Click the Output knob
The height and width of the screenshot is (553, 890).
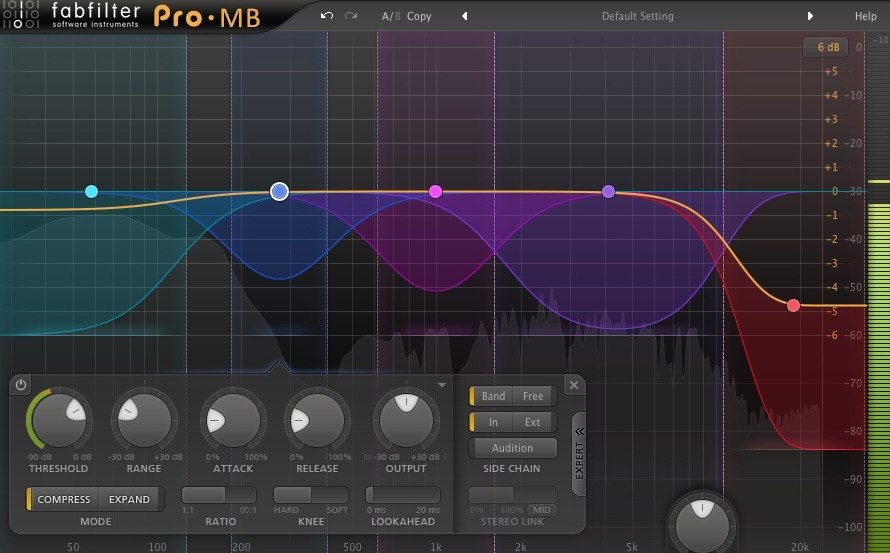(406, 420)
